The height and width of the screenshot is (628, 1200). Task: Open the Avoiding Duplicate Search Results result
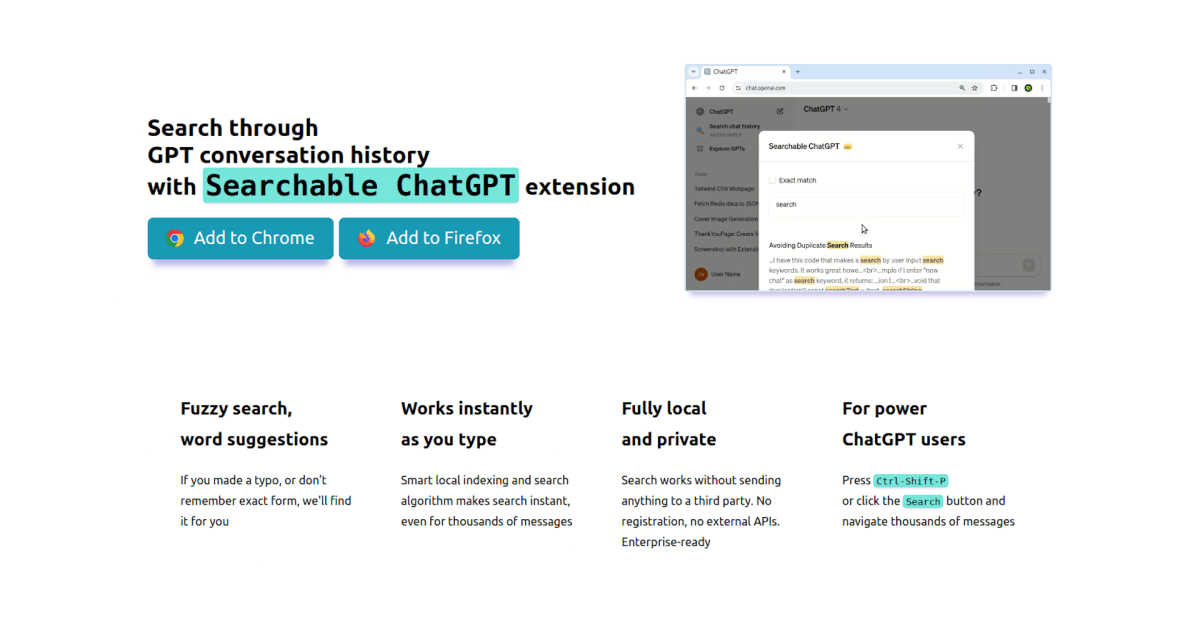821,245
